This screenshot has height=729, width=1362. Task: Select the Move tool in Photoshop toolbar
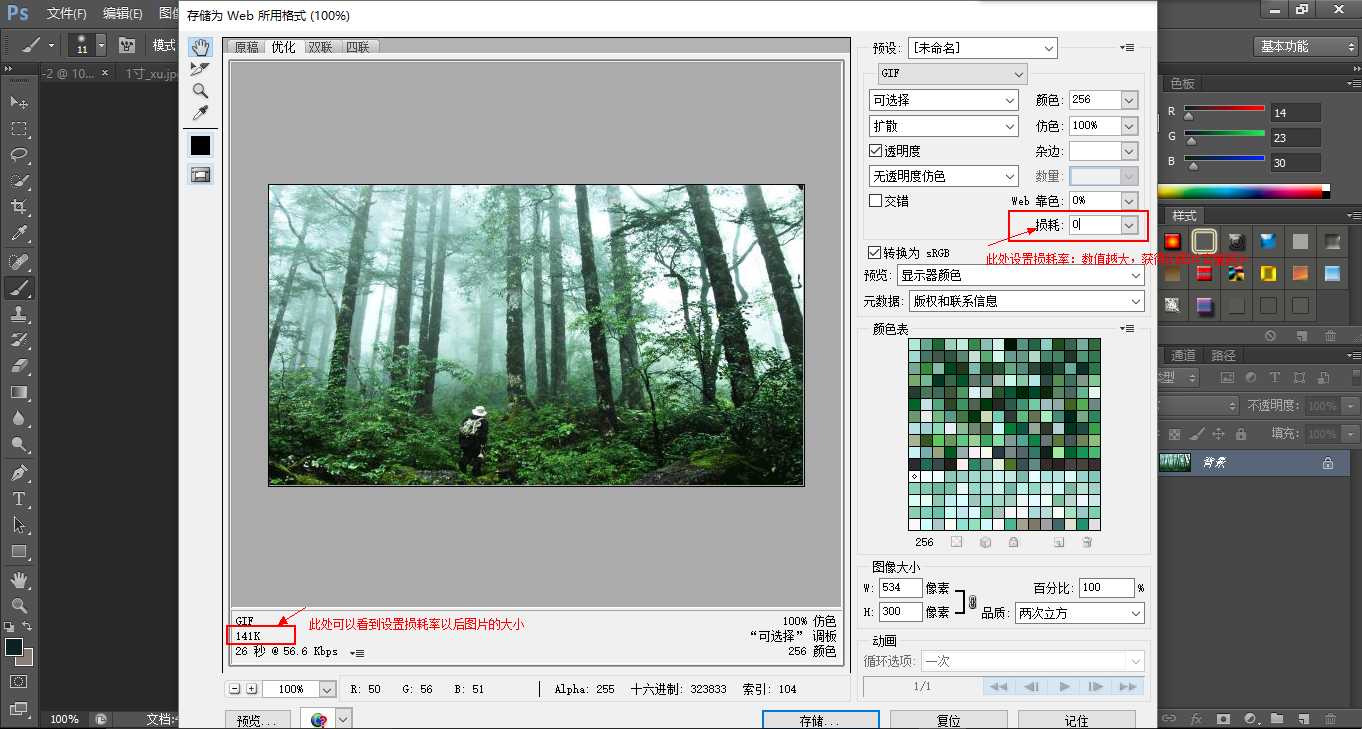19,102
